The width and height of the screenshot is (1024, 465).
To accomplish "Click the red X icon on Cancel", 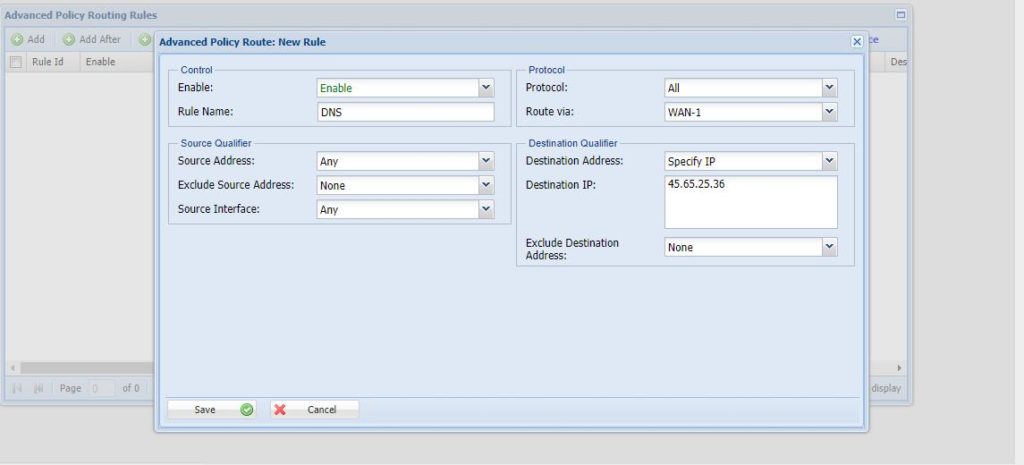I will [280, 410].
